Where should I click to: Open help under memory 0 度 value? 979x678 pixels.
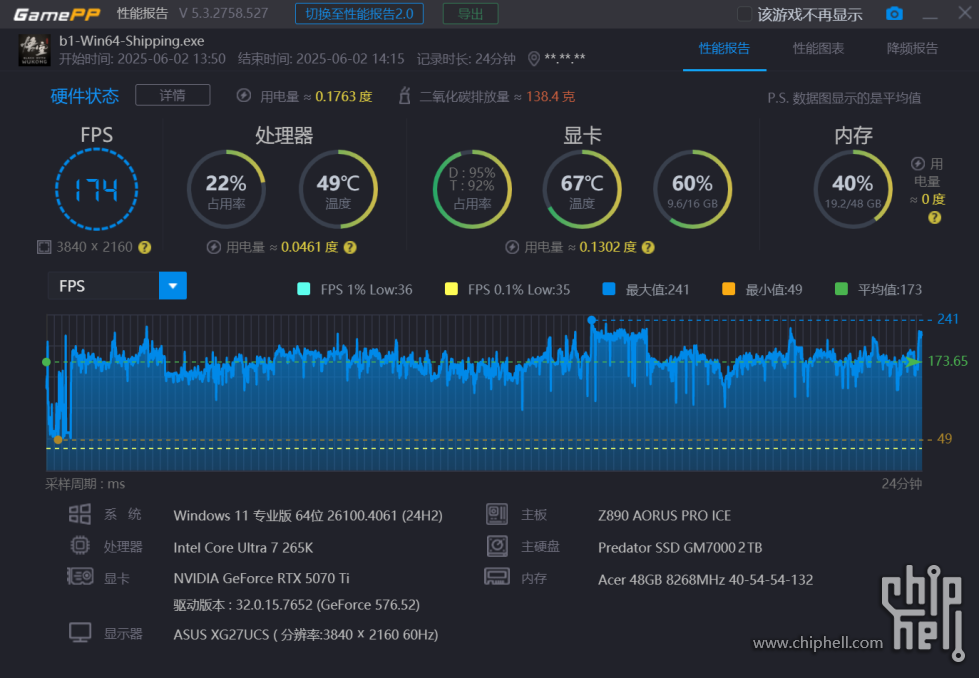point(935,217)
